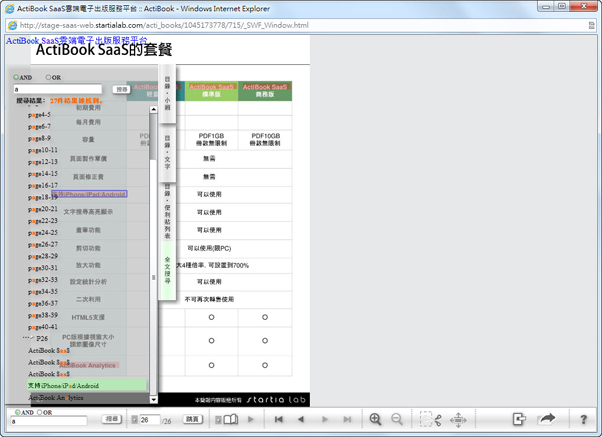Click the PDF1GB capacity table cell
602x437 pixels.
pyautogui.click(x=211, y=139)
